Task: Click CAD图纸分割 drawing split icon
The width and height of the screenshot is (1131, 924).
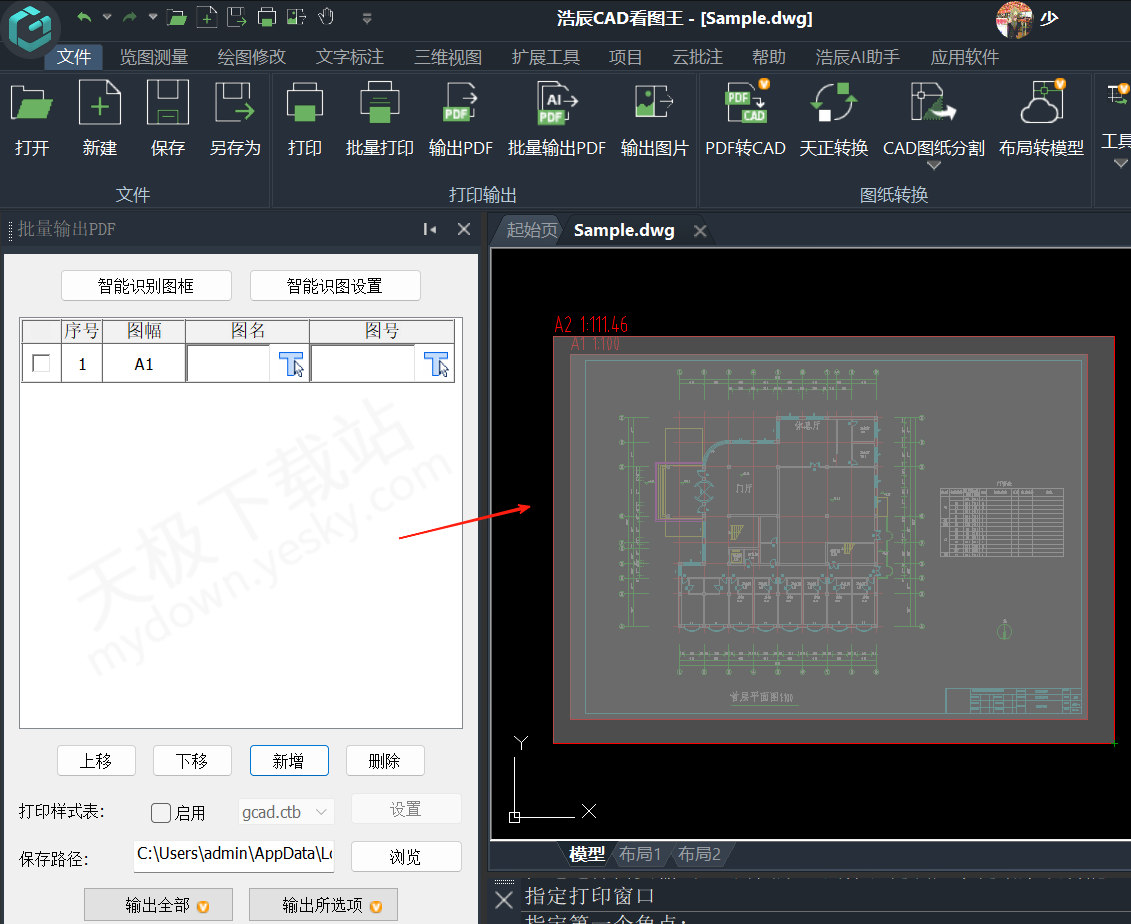Action: tap(933, 102)
